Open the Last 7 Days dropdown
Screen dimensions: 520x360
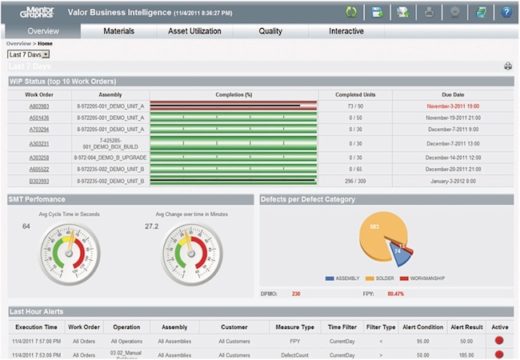(x=28, y=54)
